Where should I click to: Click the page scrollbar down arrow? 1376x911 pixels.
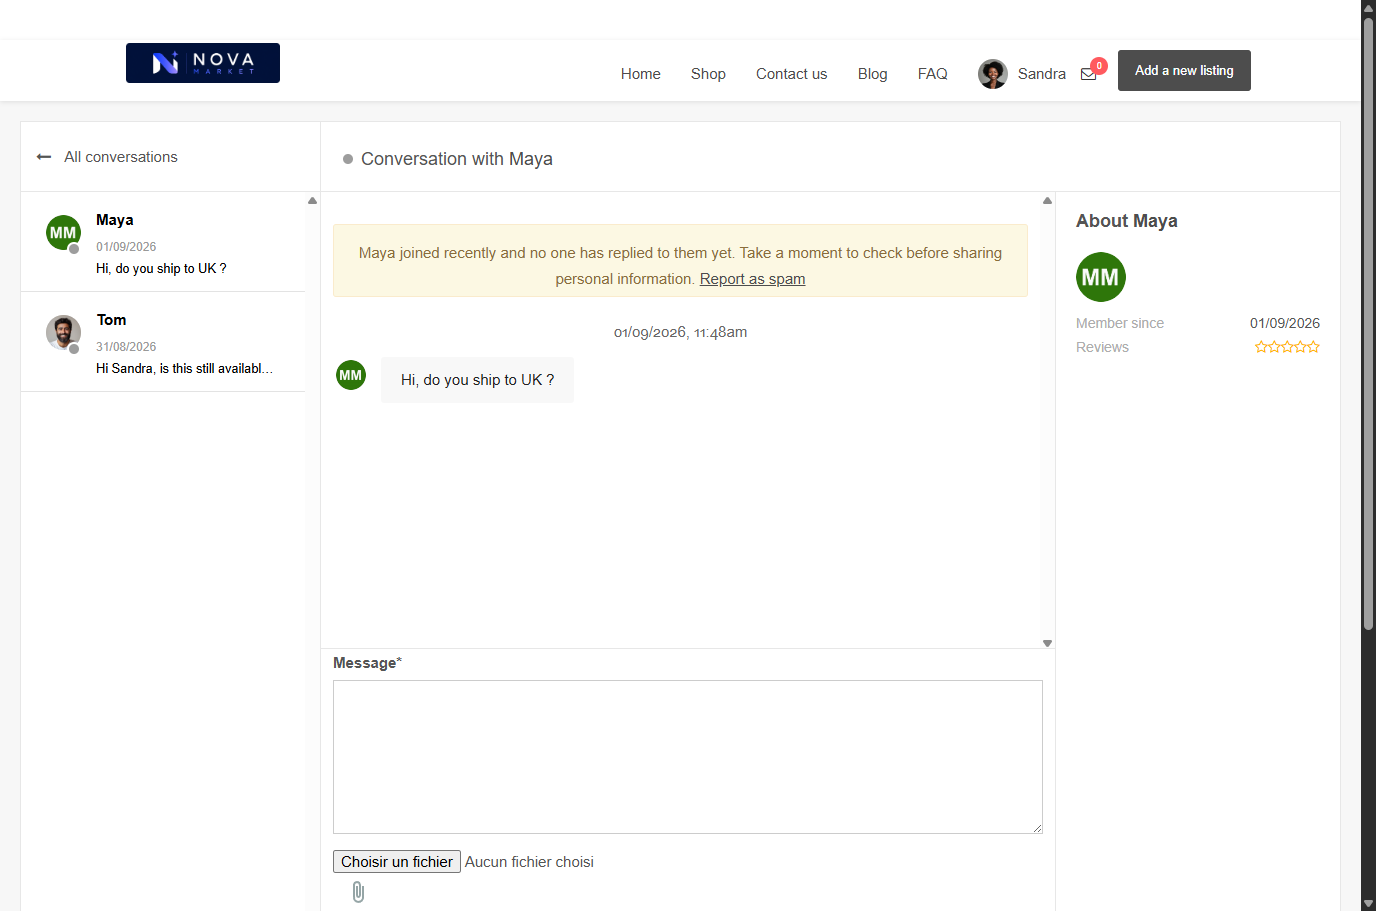click(x=1369, y=904)
